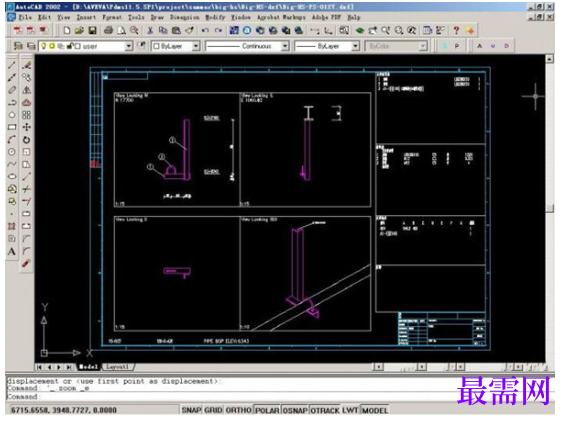Click the Undo arrow icon

click(205, 30)
